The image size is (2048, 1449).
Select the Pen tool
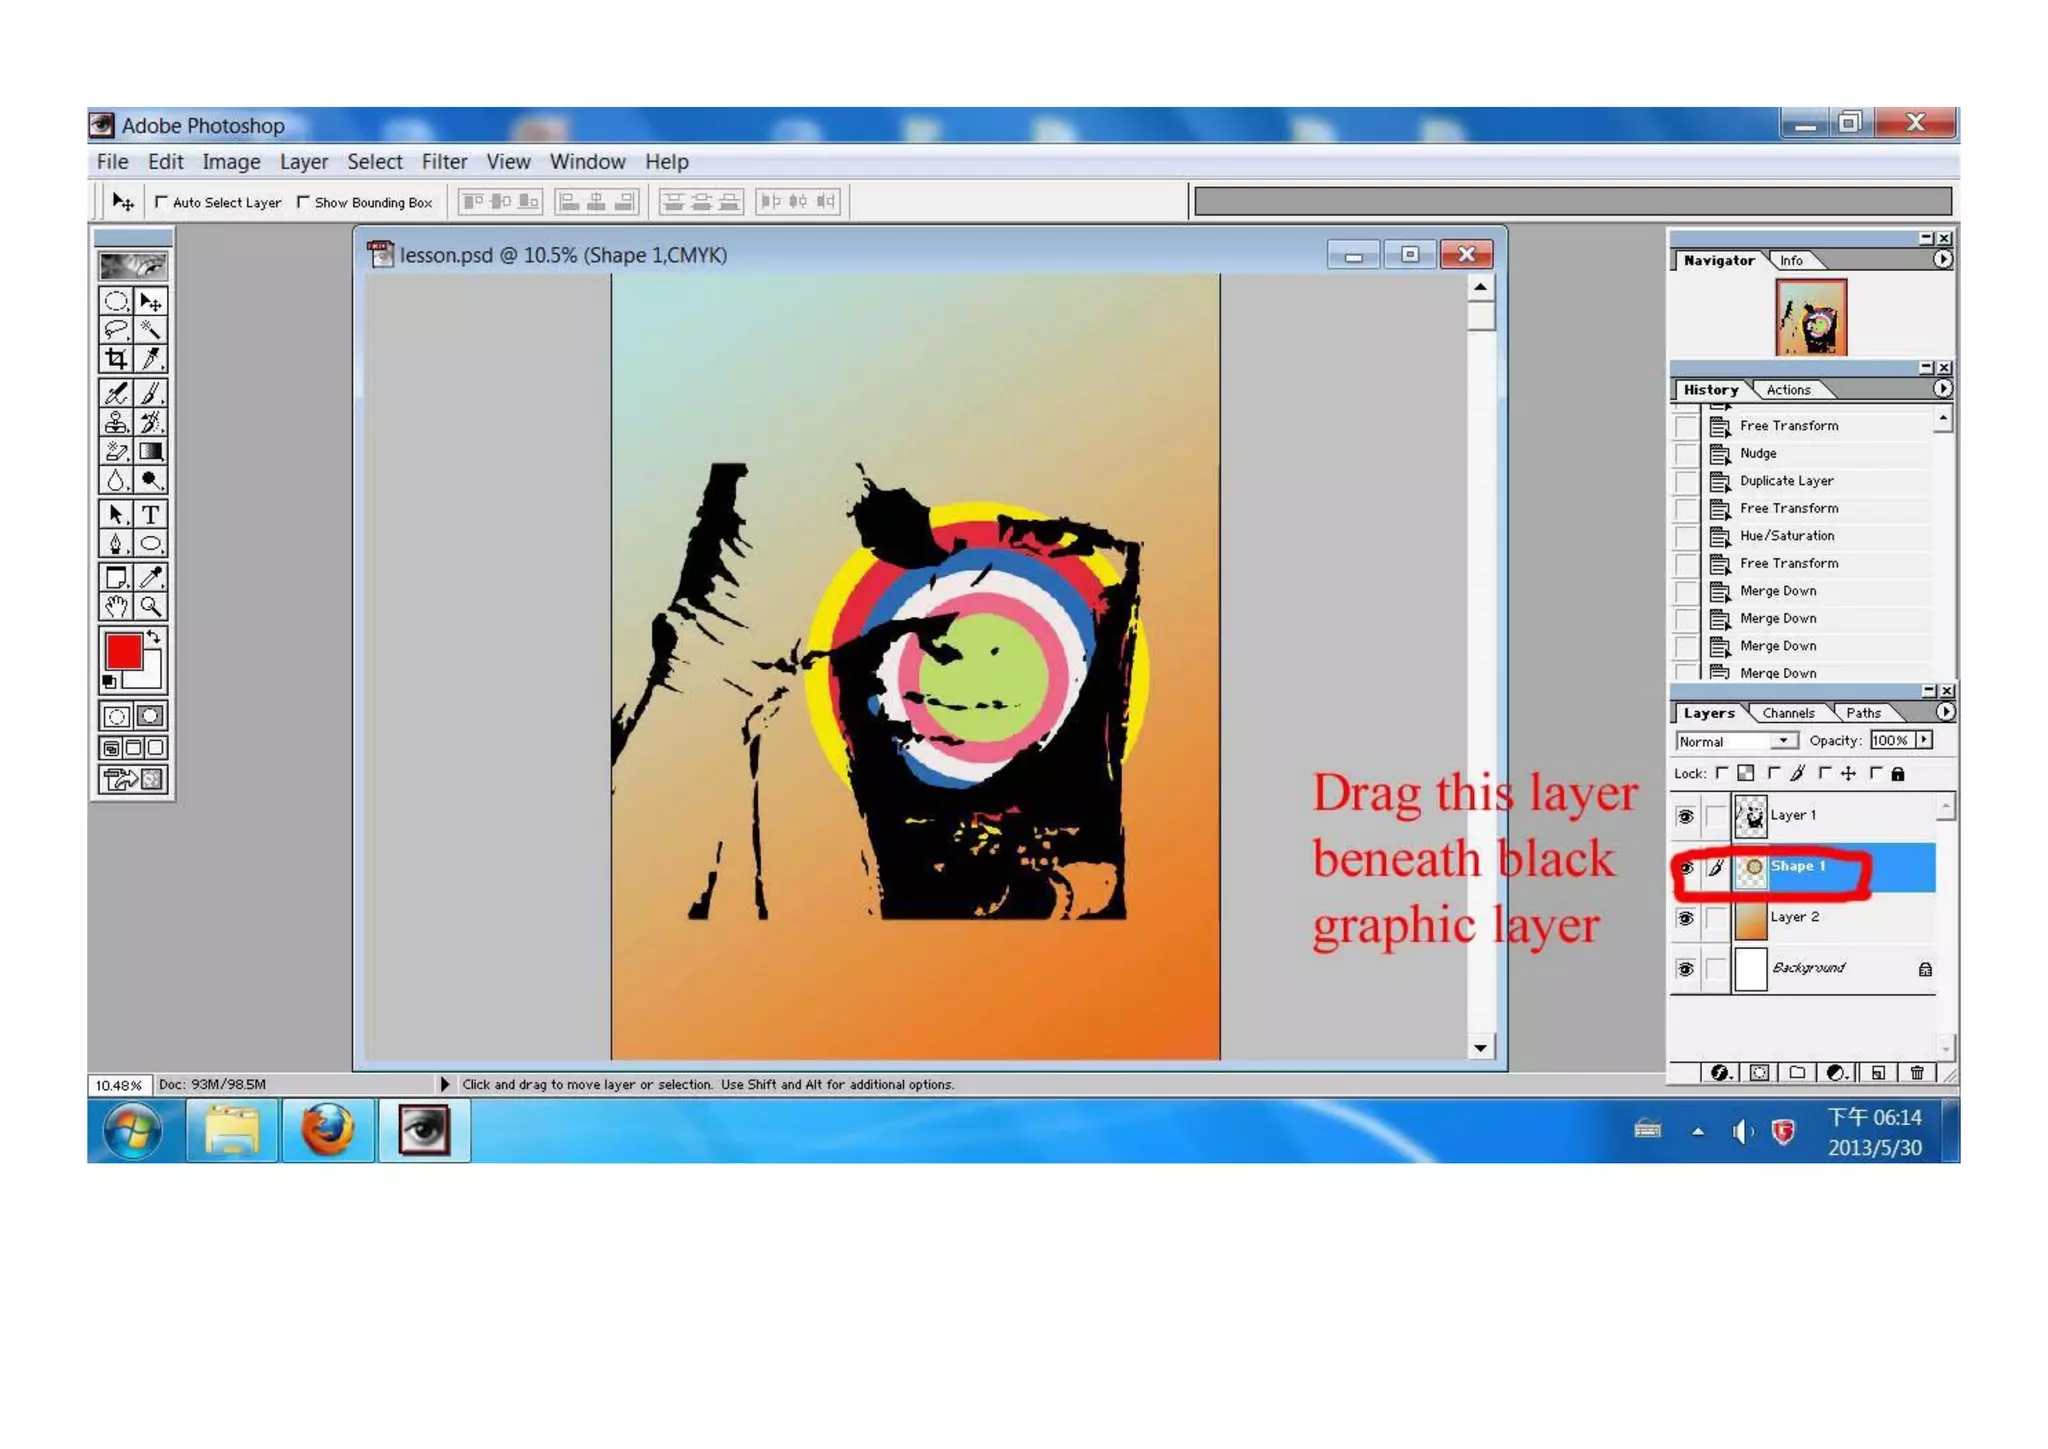coord(116,543)
